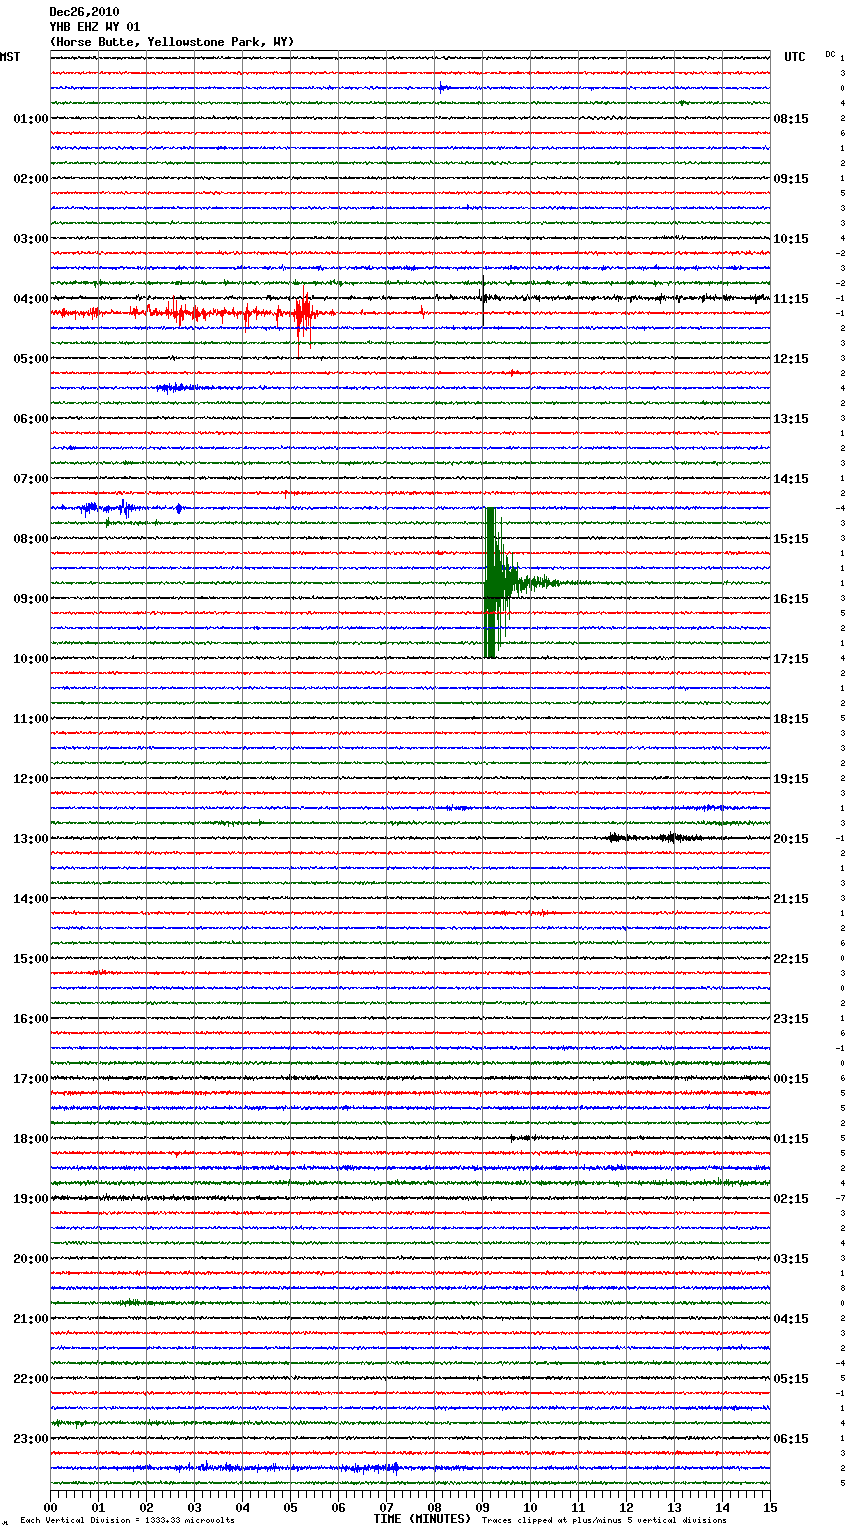The width and height of the screenshot is (850, 1534).
Task: Select the 15:00 MST time label
Action: click(x=31, y=959)
